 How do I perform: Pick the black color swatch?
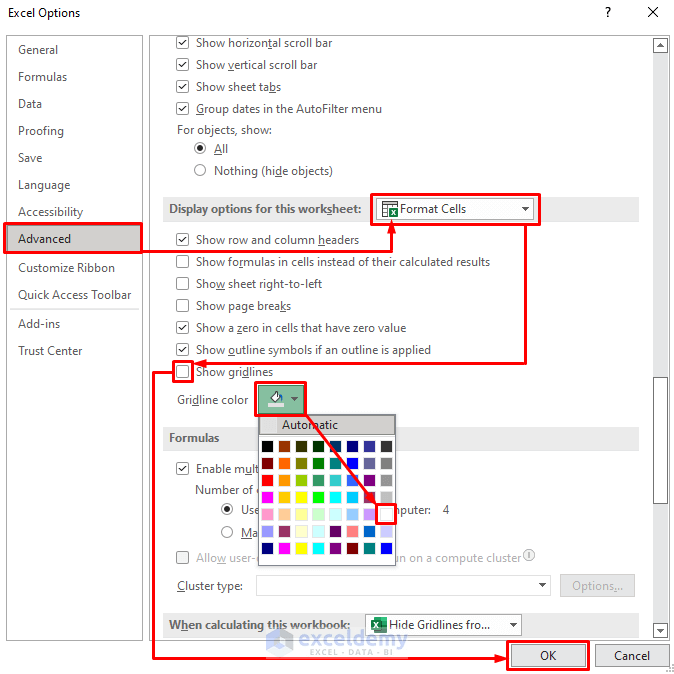[267, 446]
